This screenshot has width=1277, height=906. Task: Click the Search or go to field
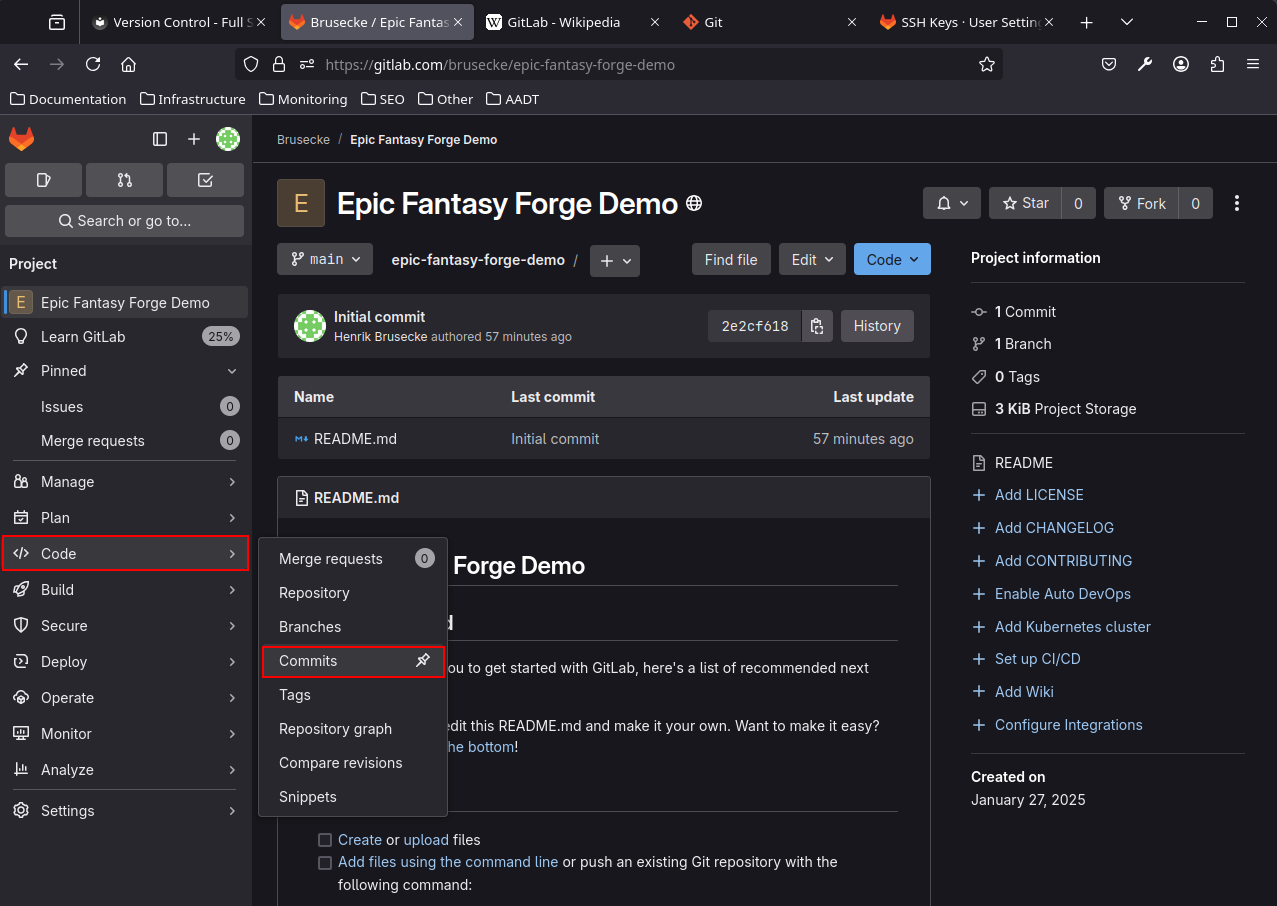point(124,221)
